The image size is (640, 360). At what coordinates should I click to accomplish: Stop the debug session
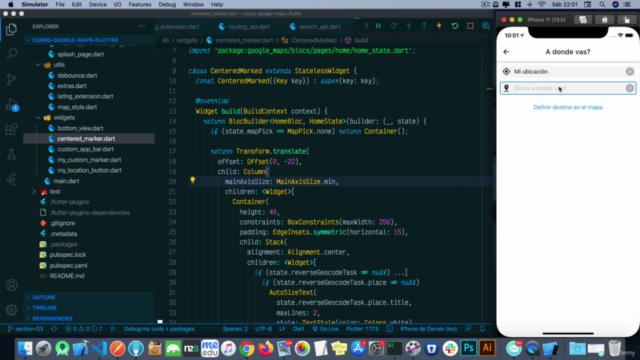coord(470,26)
